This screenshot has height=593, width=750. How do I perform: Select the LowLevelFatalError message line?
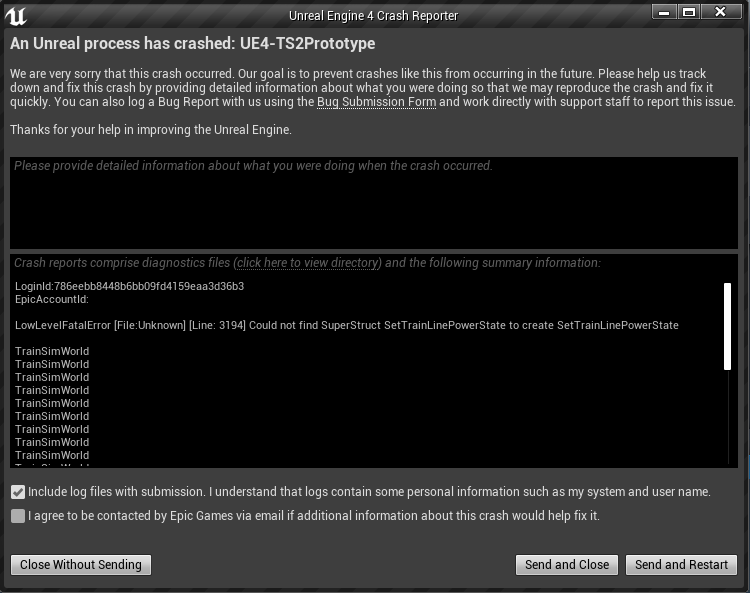(x=347, y=326)
